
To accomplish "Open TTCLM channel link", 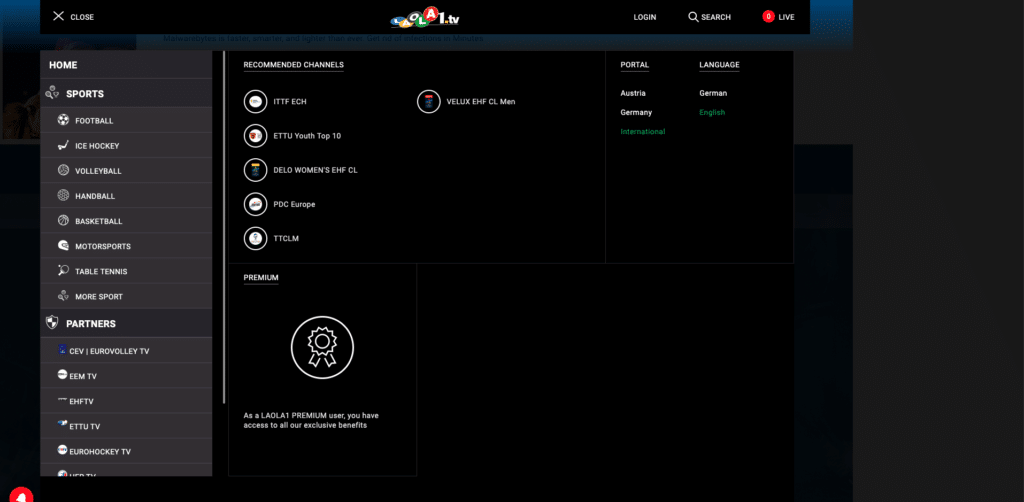I will tap(286, 238).
